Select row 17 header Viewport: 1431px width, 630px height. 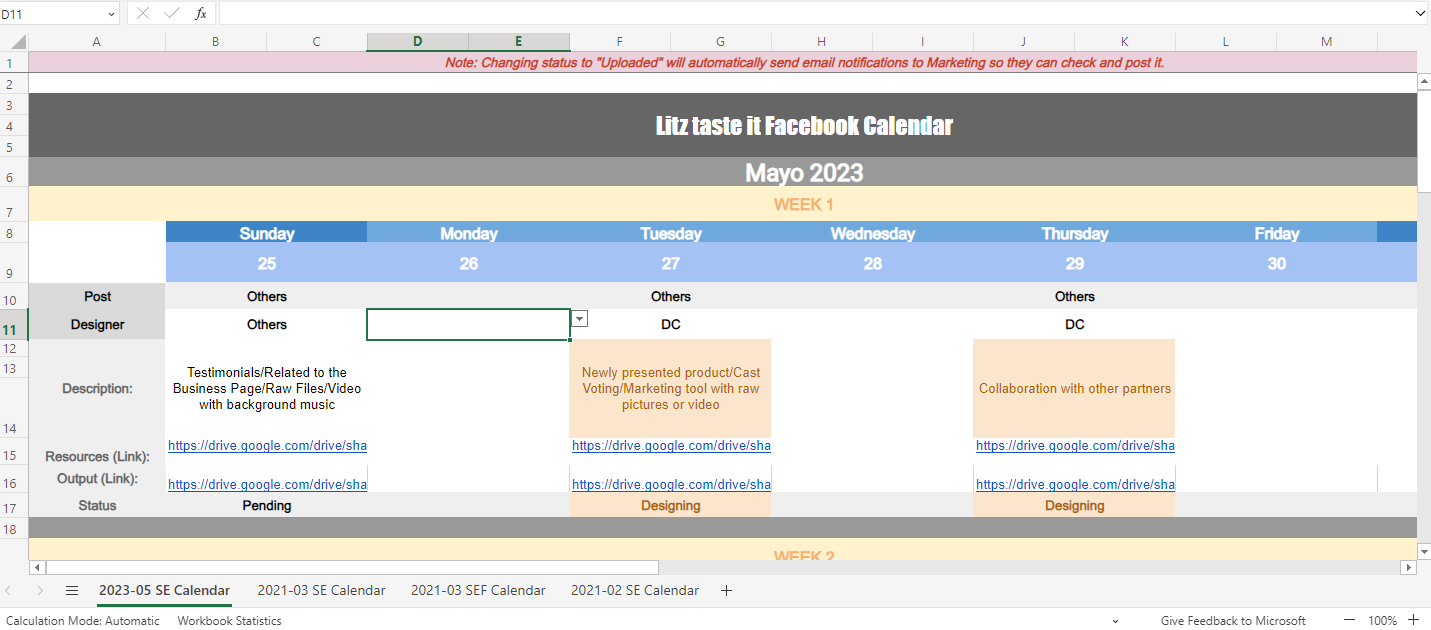click(14, 505)
